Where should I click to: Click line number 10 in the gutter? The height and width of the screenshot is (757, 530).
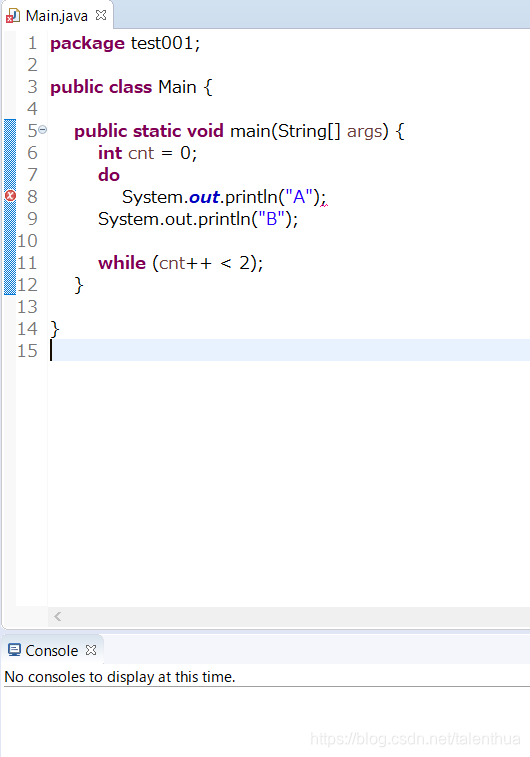[28, 241]
